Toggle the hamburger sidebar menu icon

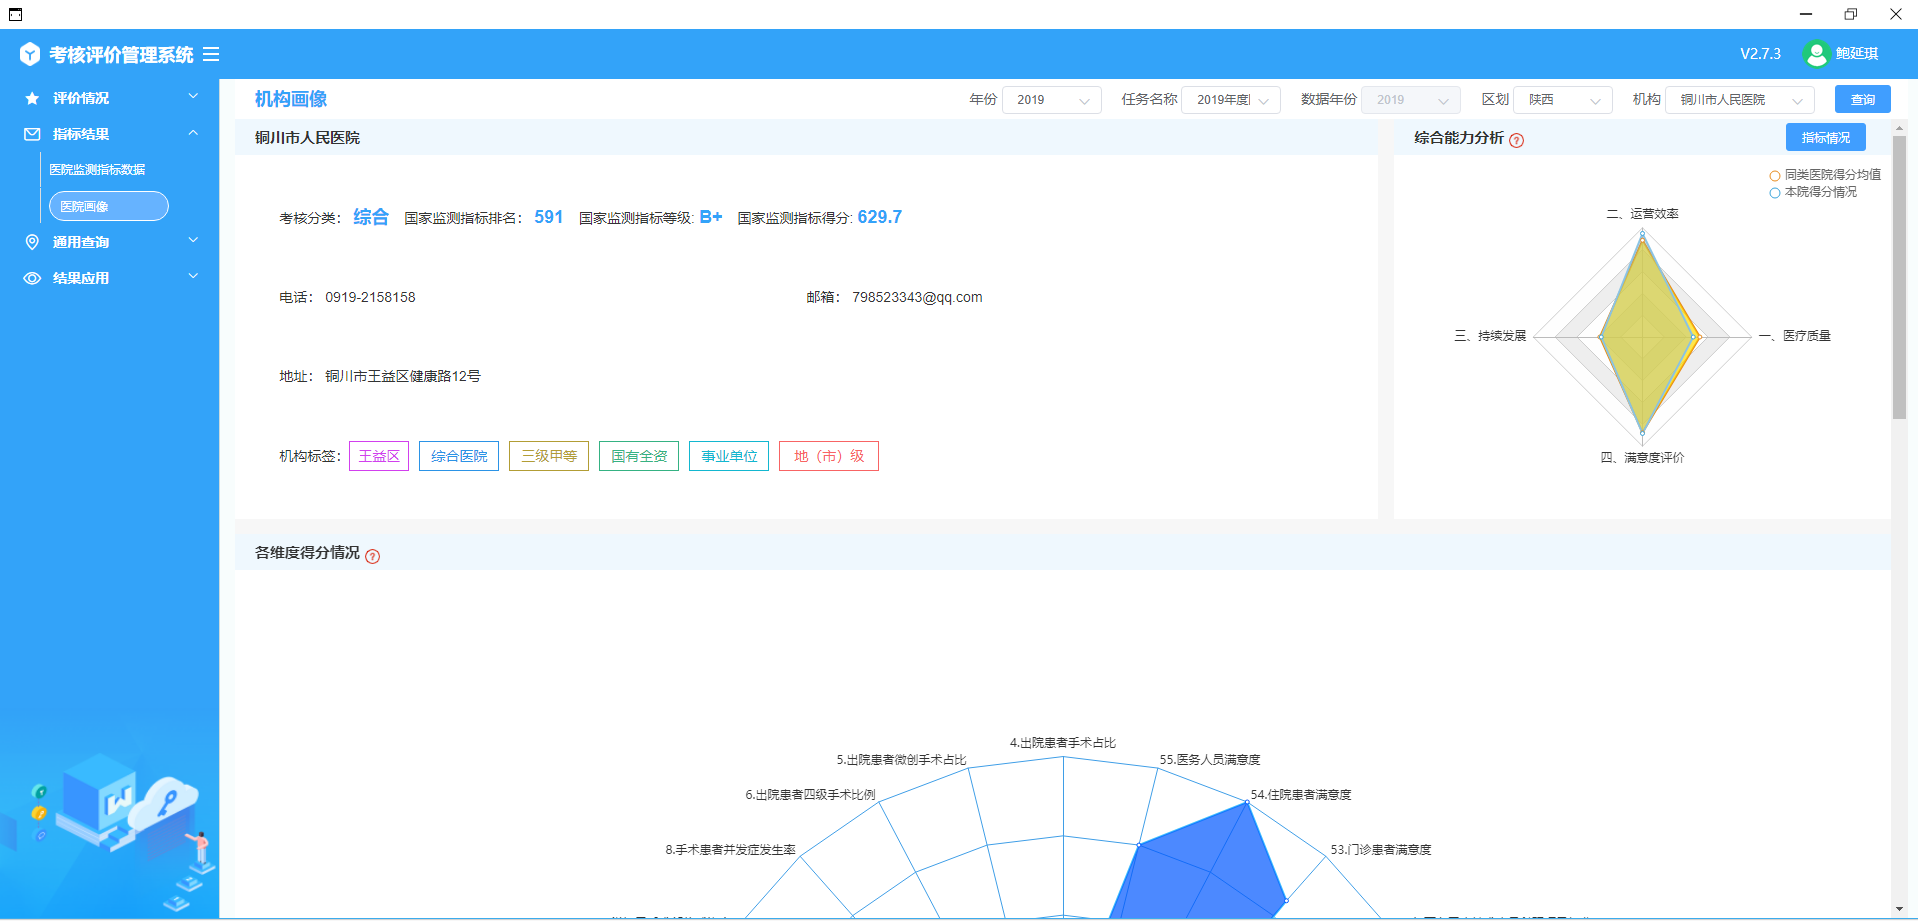211,54
